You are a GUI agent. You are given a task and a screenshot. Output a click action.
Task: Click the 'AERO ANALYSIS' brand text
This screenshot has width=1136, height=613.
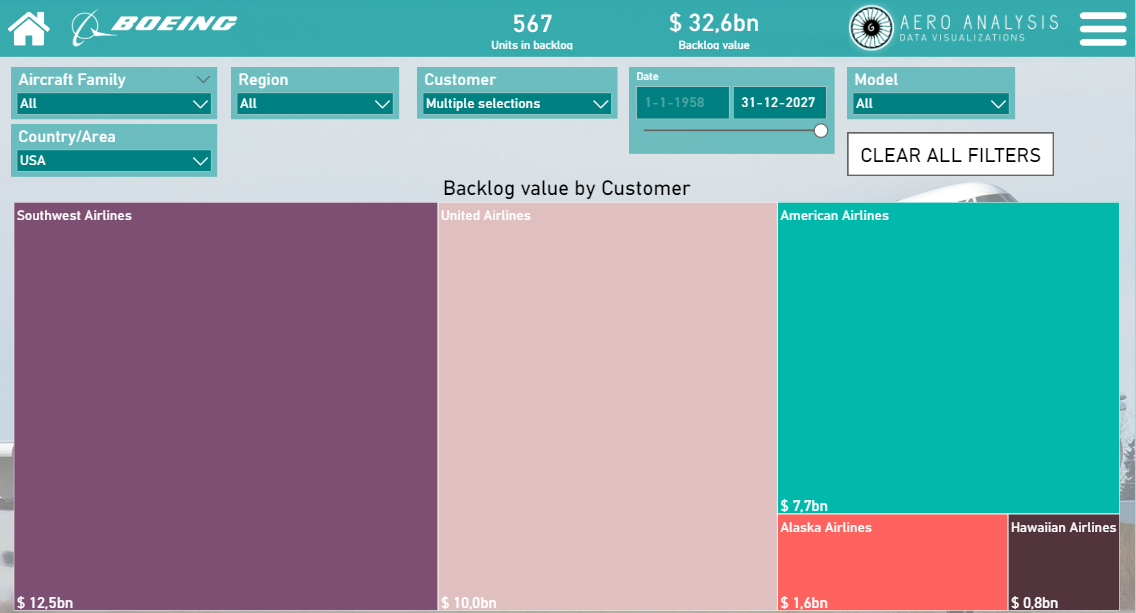pos(980,22)
